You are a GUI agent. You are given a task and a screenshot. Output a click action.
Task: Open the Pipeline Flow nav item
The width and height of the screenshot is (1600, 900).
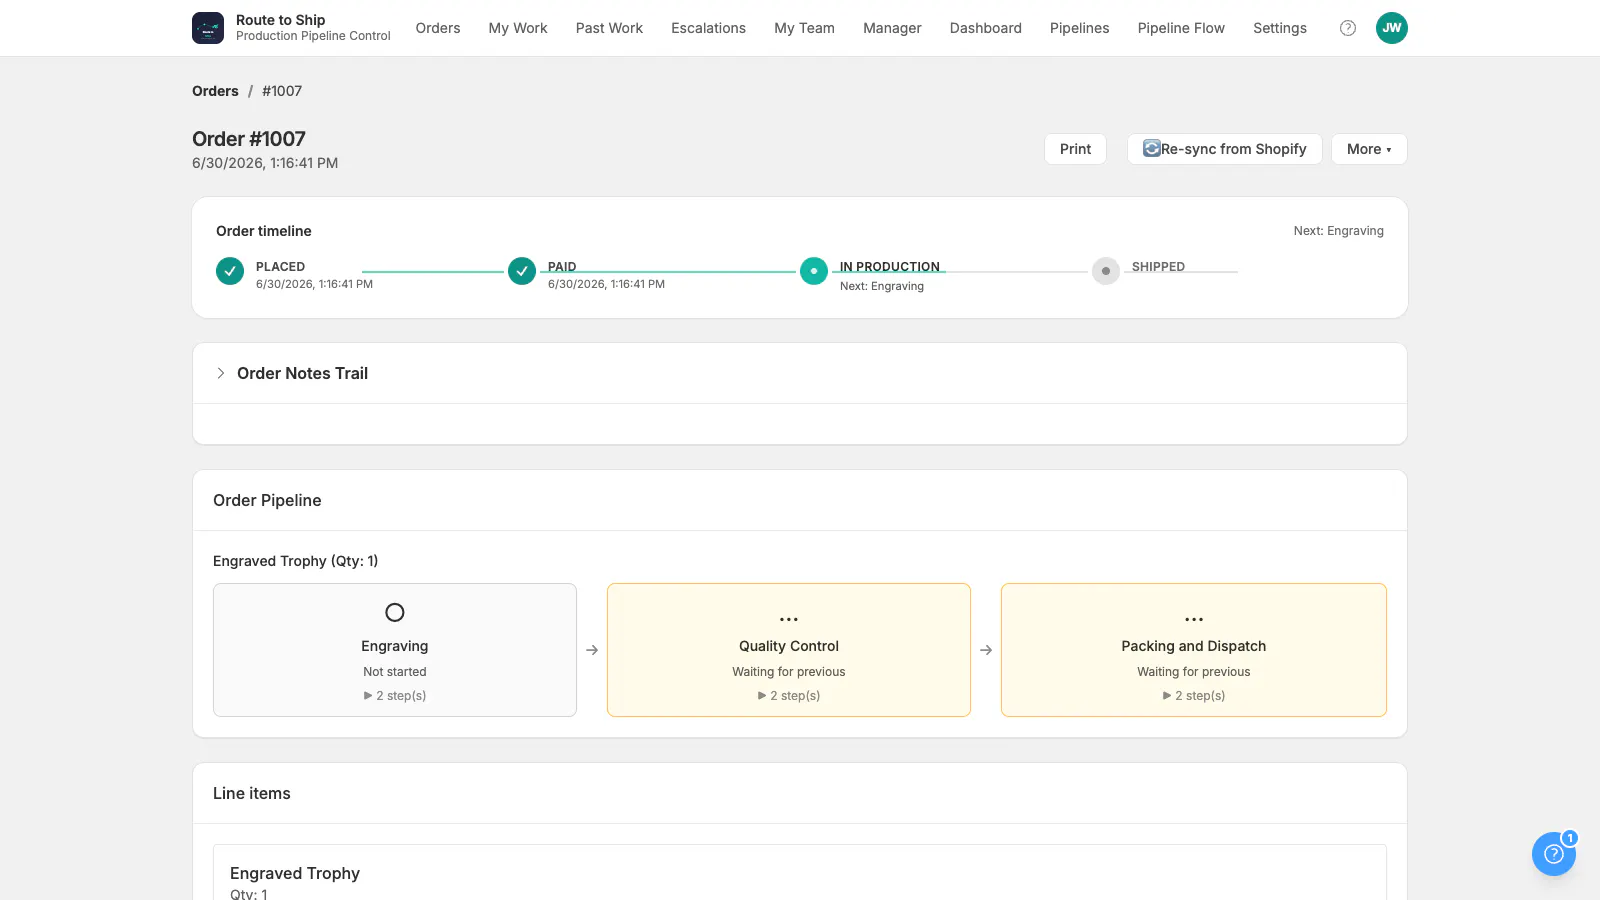1181,28
